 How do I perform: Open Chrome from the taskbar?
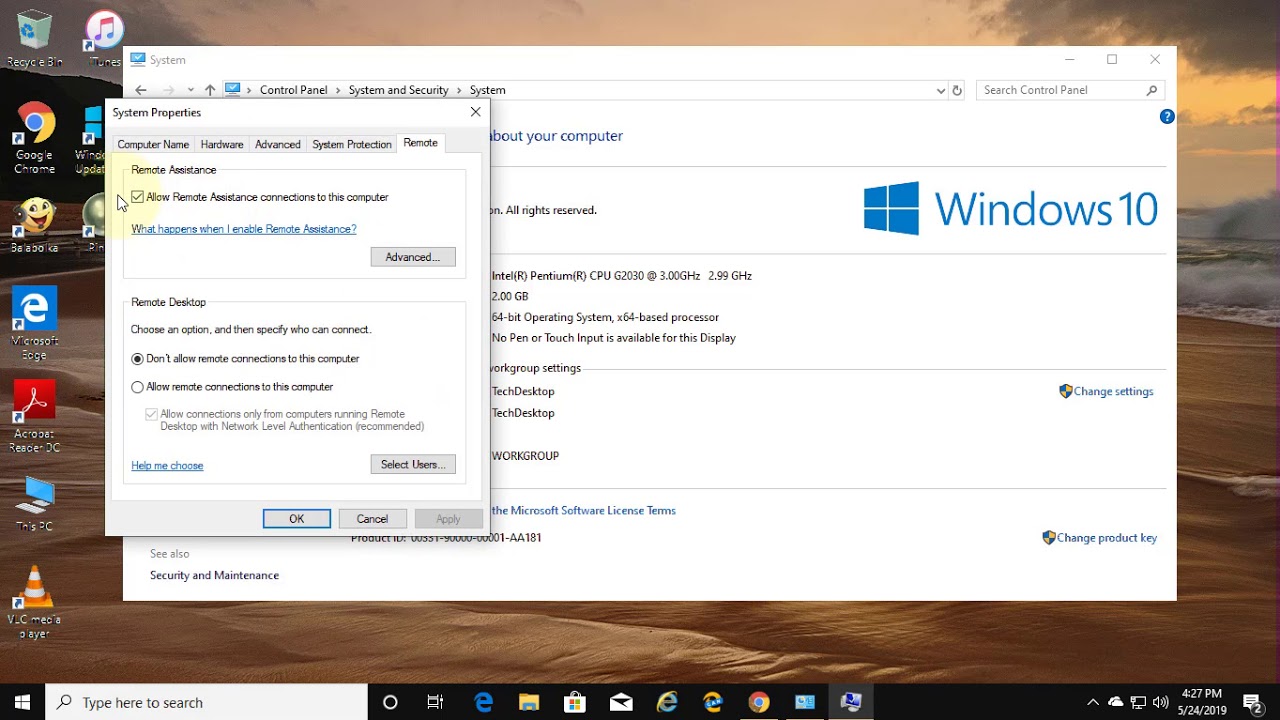click(759, 702)
